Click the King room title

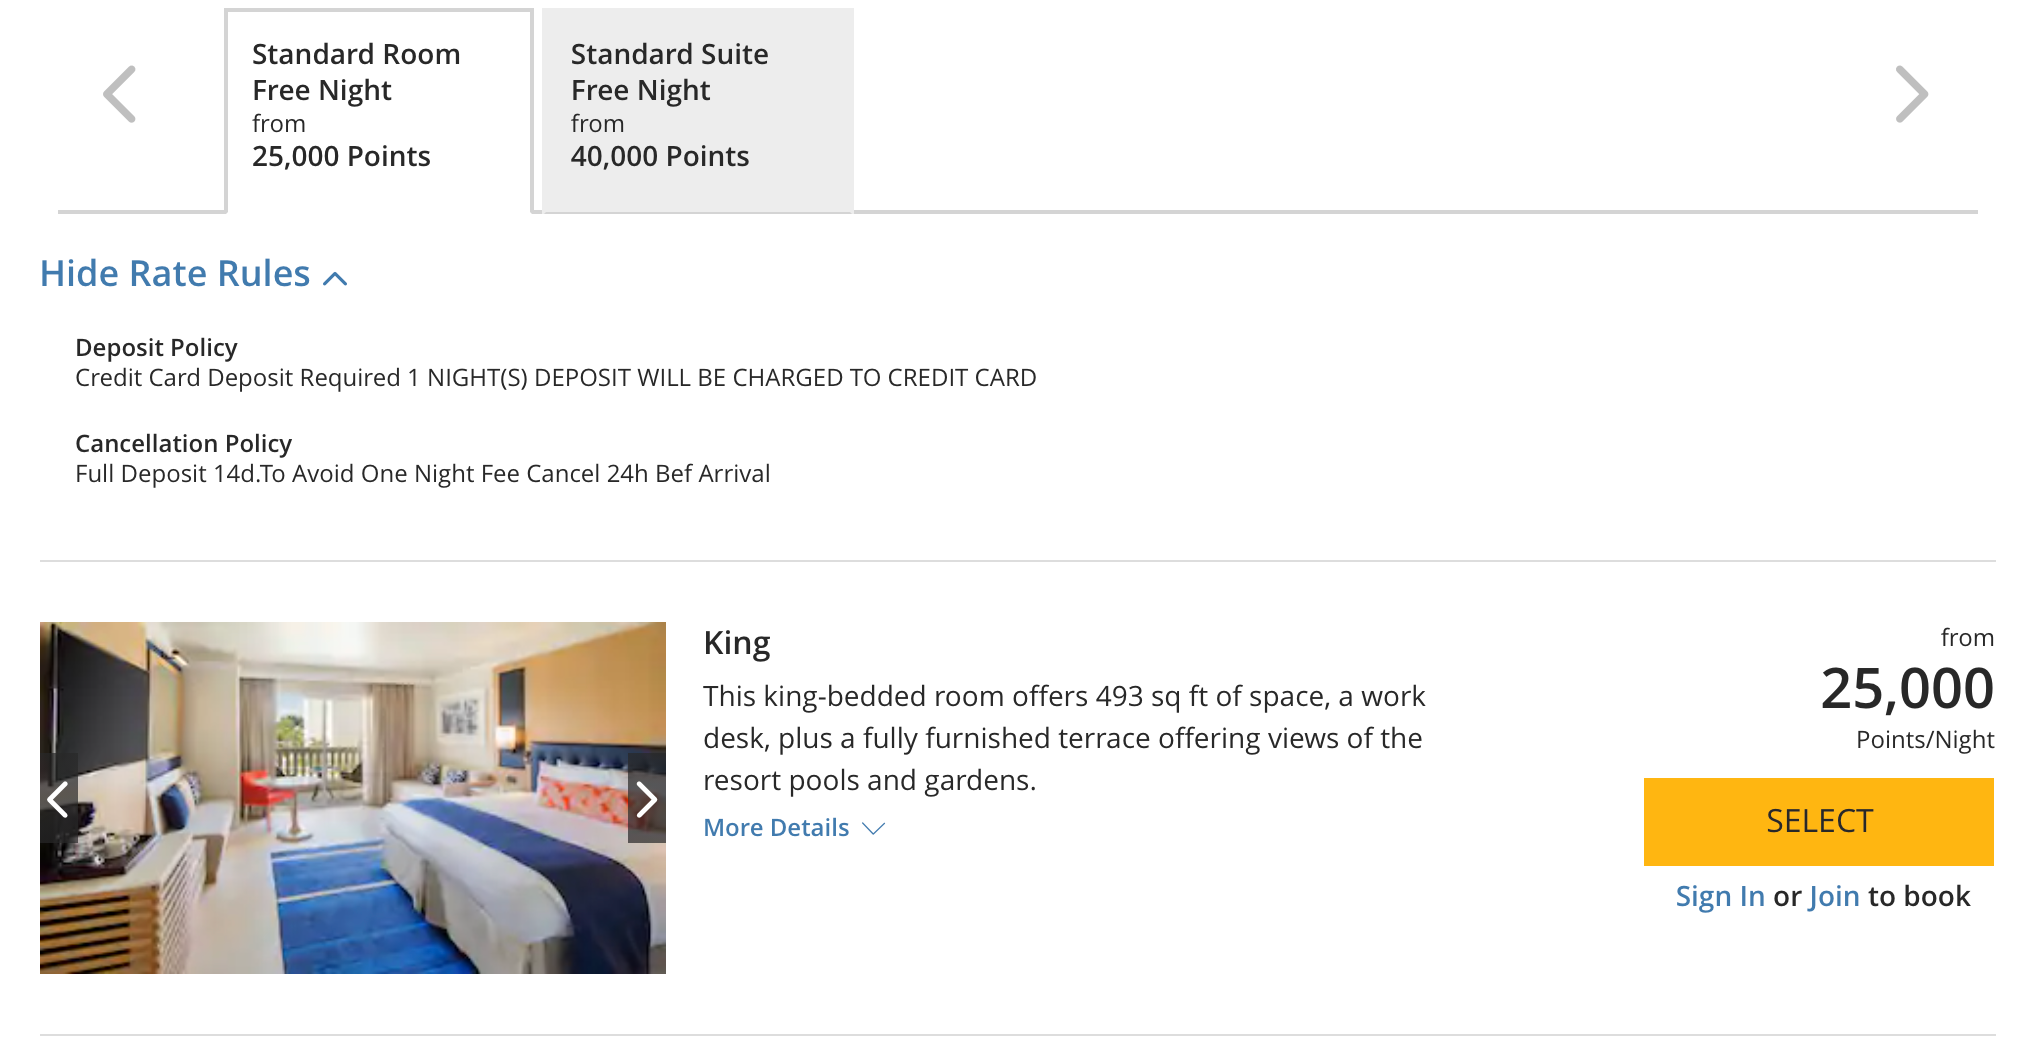tap(737, 642)
